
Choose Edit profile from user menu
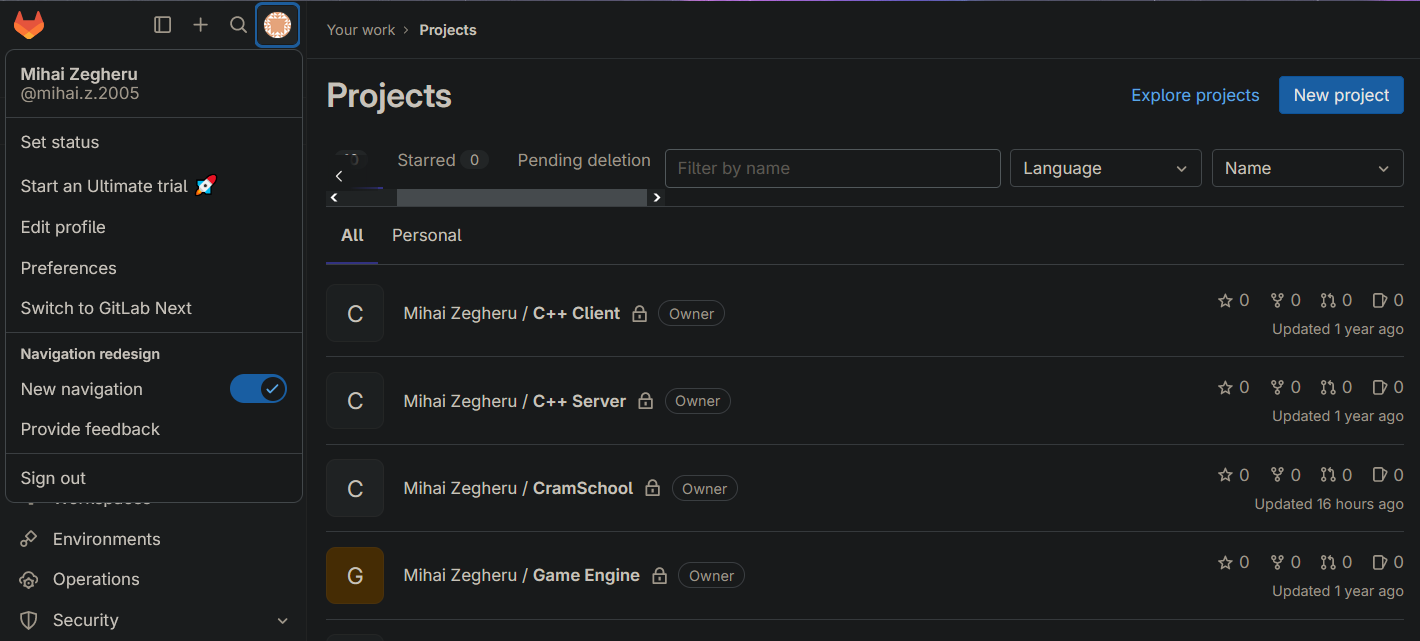coord(63,227)
